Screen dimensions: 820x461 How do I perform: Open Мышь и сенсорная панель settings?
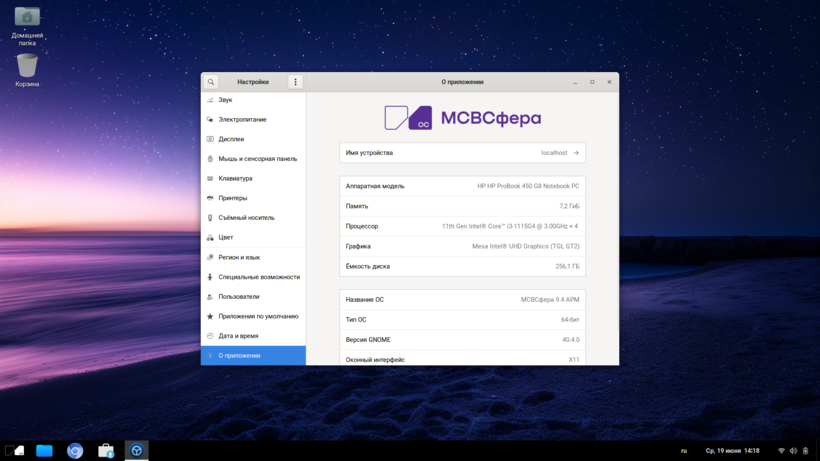tap(257, 159)
